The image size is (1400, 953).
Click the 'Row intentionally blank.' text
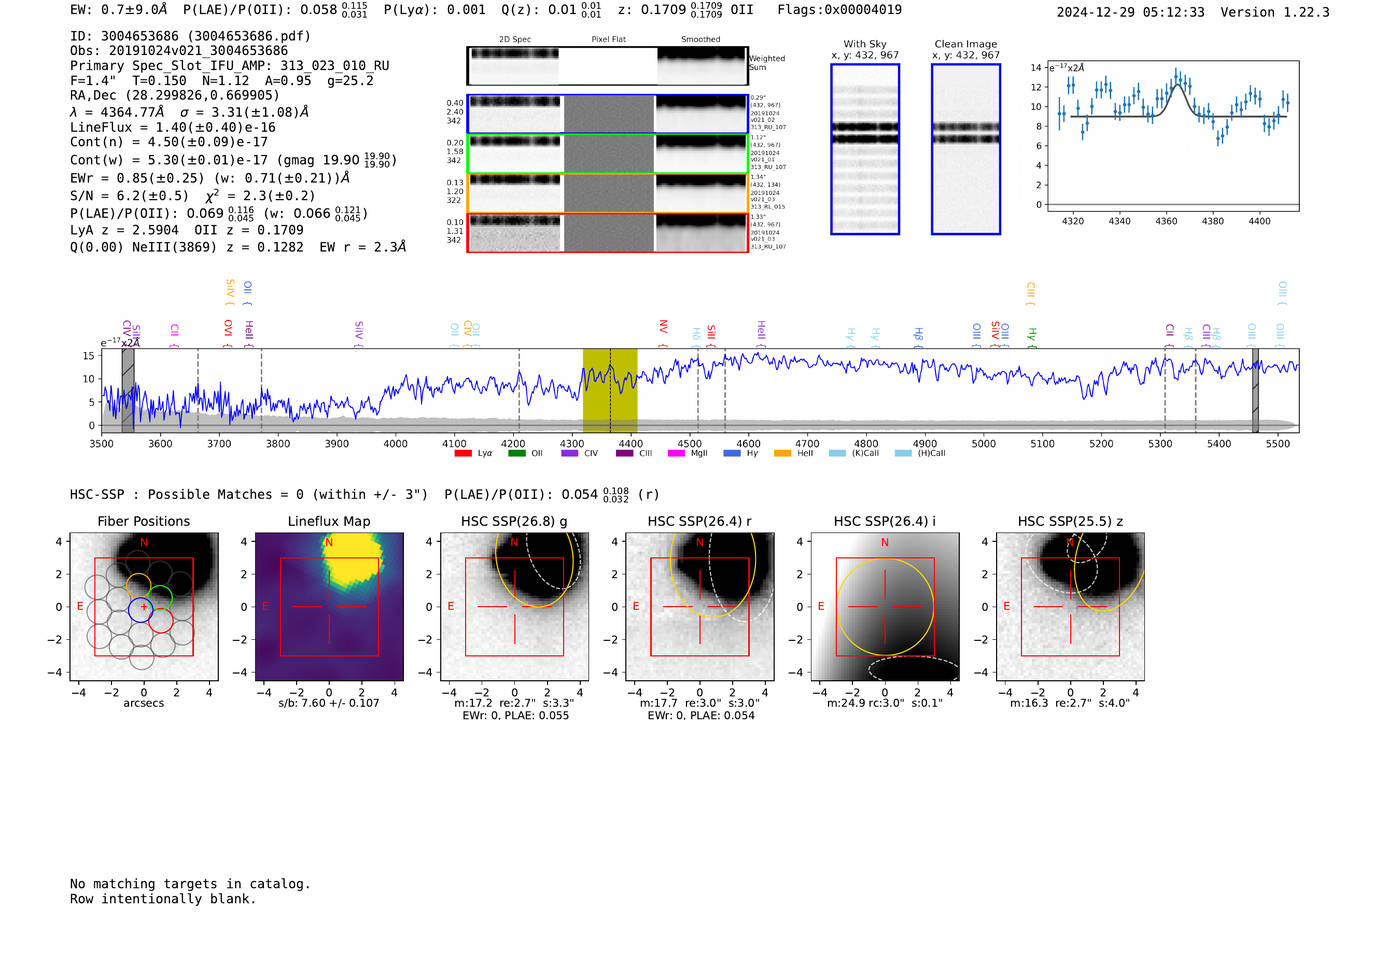click(x=163, y=899)
